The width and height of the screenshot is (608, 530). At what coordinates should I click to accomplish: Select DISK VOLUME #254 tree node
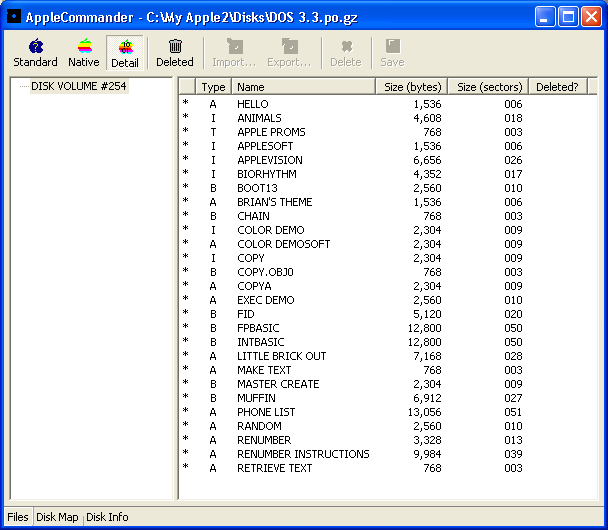(79, 87)
